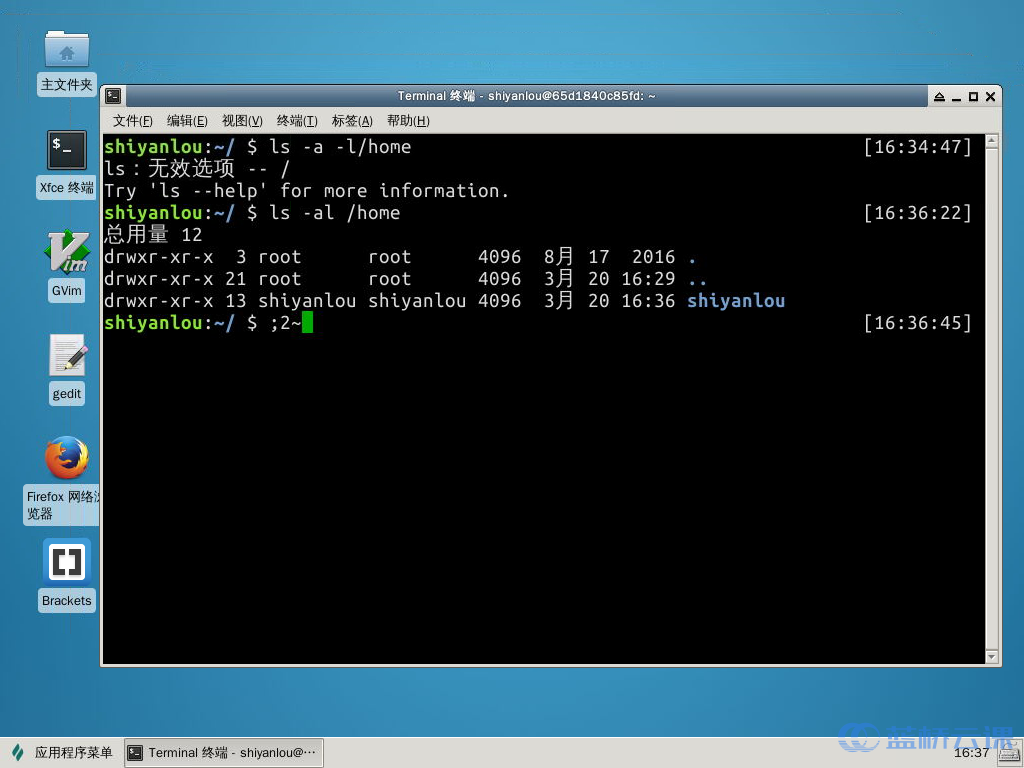This screenshot has height=768, width=1024.
Task: Click the terminal scrollbar up arrow
Action: [x=992, y=142]
